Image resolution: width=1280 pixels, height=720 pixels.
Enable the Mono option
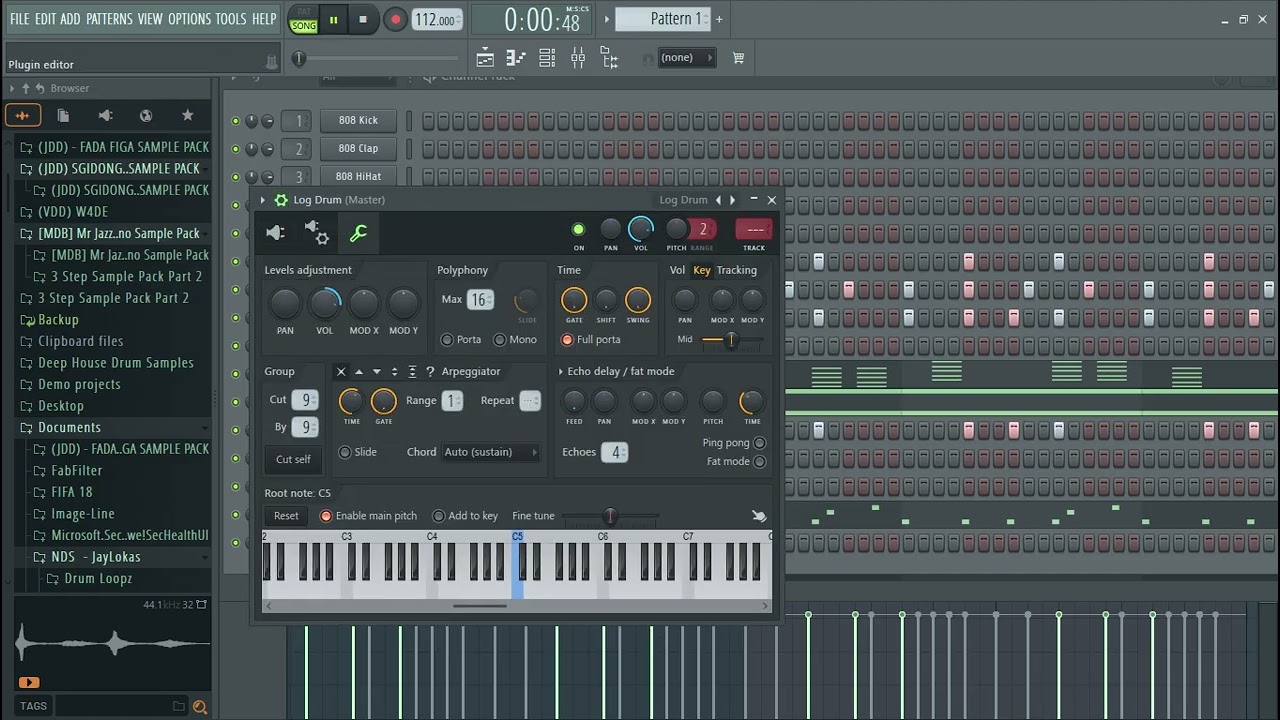(x=499, y=340)
